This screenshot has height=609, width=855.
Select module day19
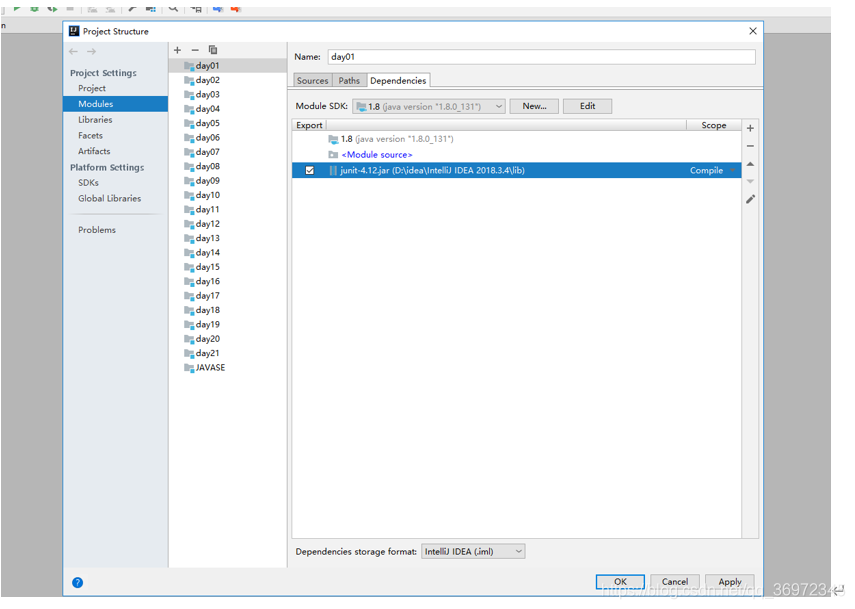click(228, 325)
